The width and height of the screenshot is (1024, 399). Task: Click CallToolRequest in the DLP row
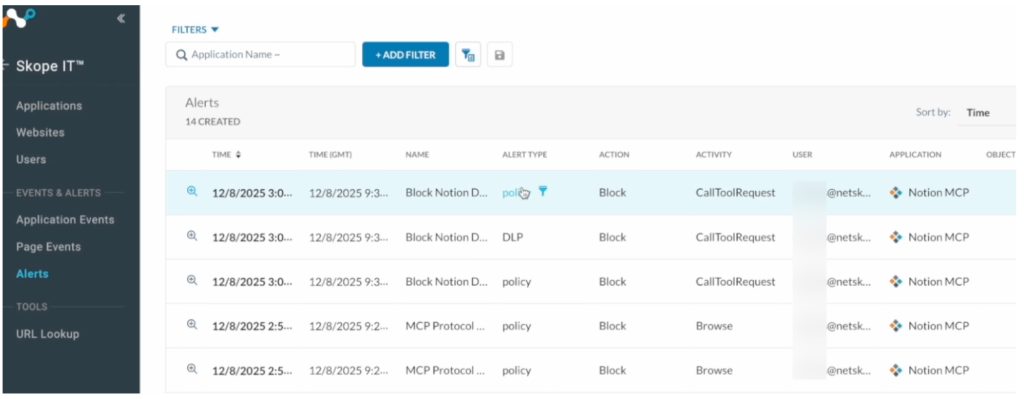coord(735,237)
